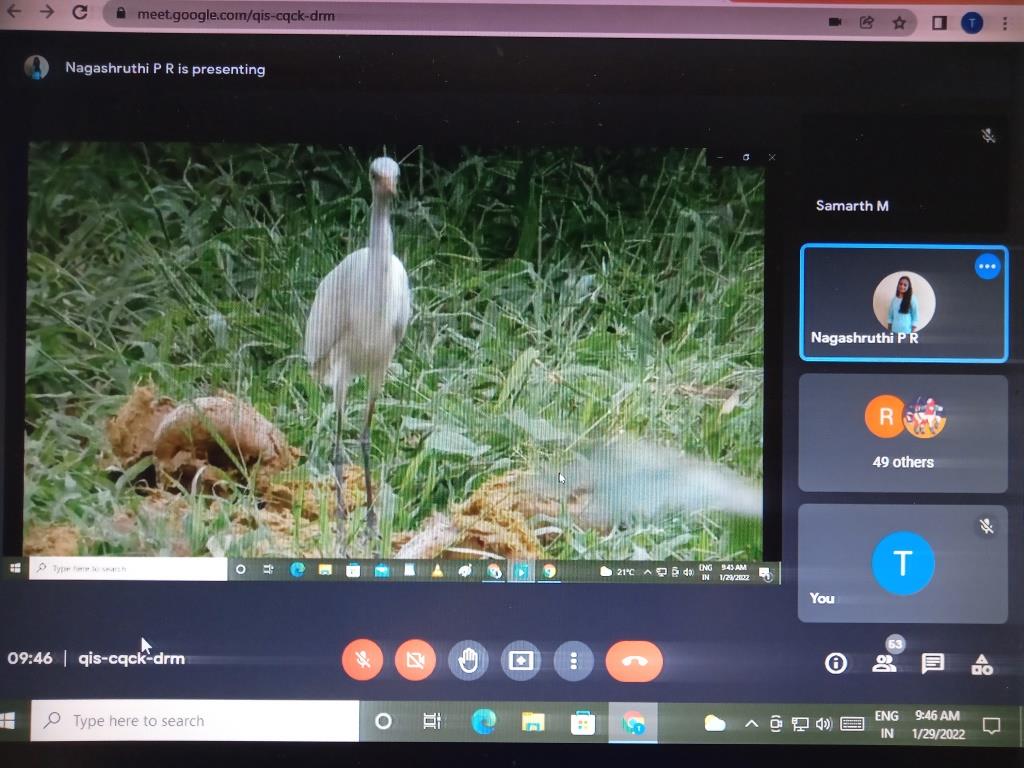Open the Chrome profile avatar T
This screenshot has width=1024, height=768.
[x=972, y=24]
